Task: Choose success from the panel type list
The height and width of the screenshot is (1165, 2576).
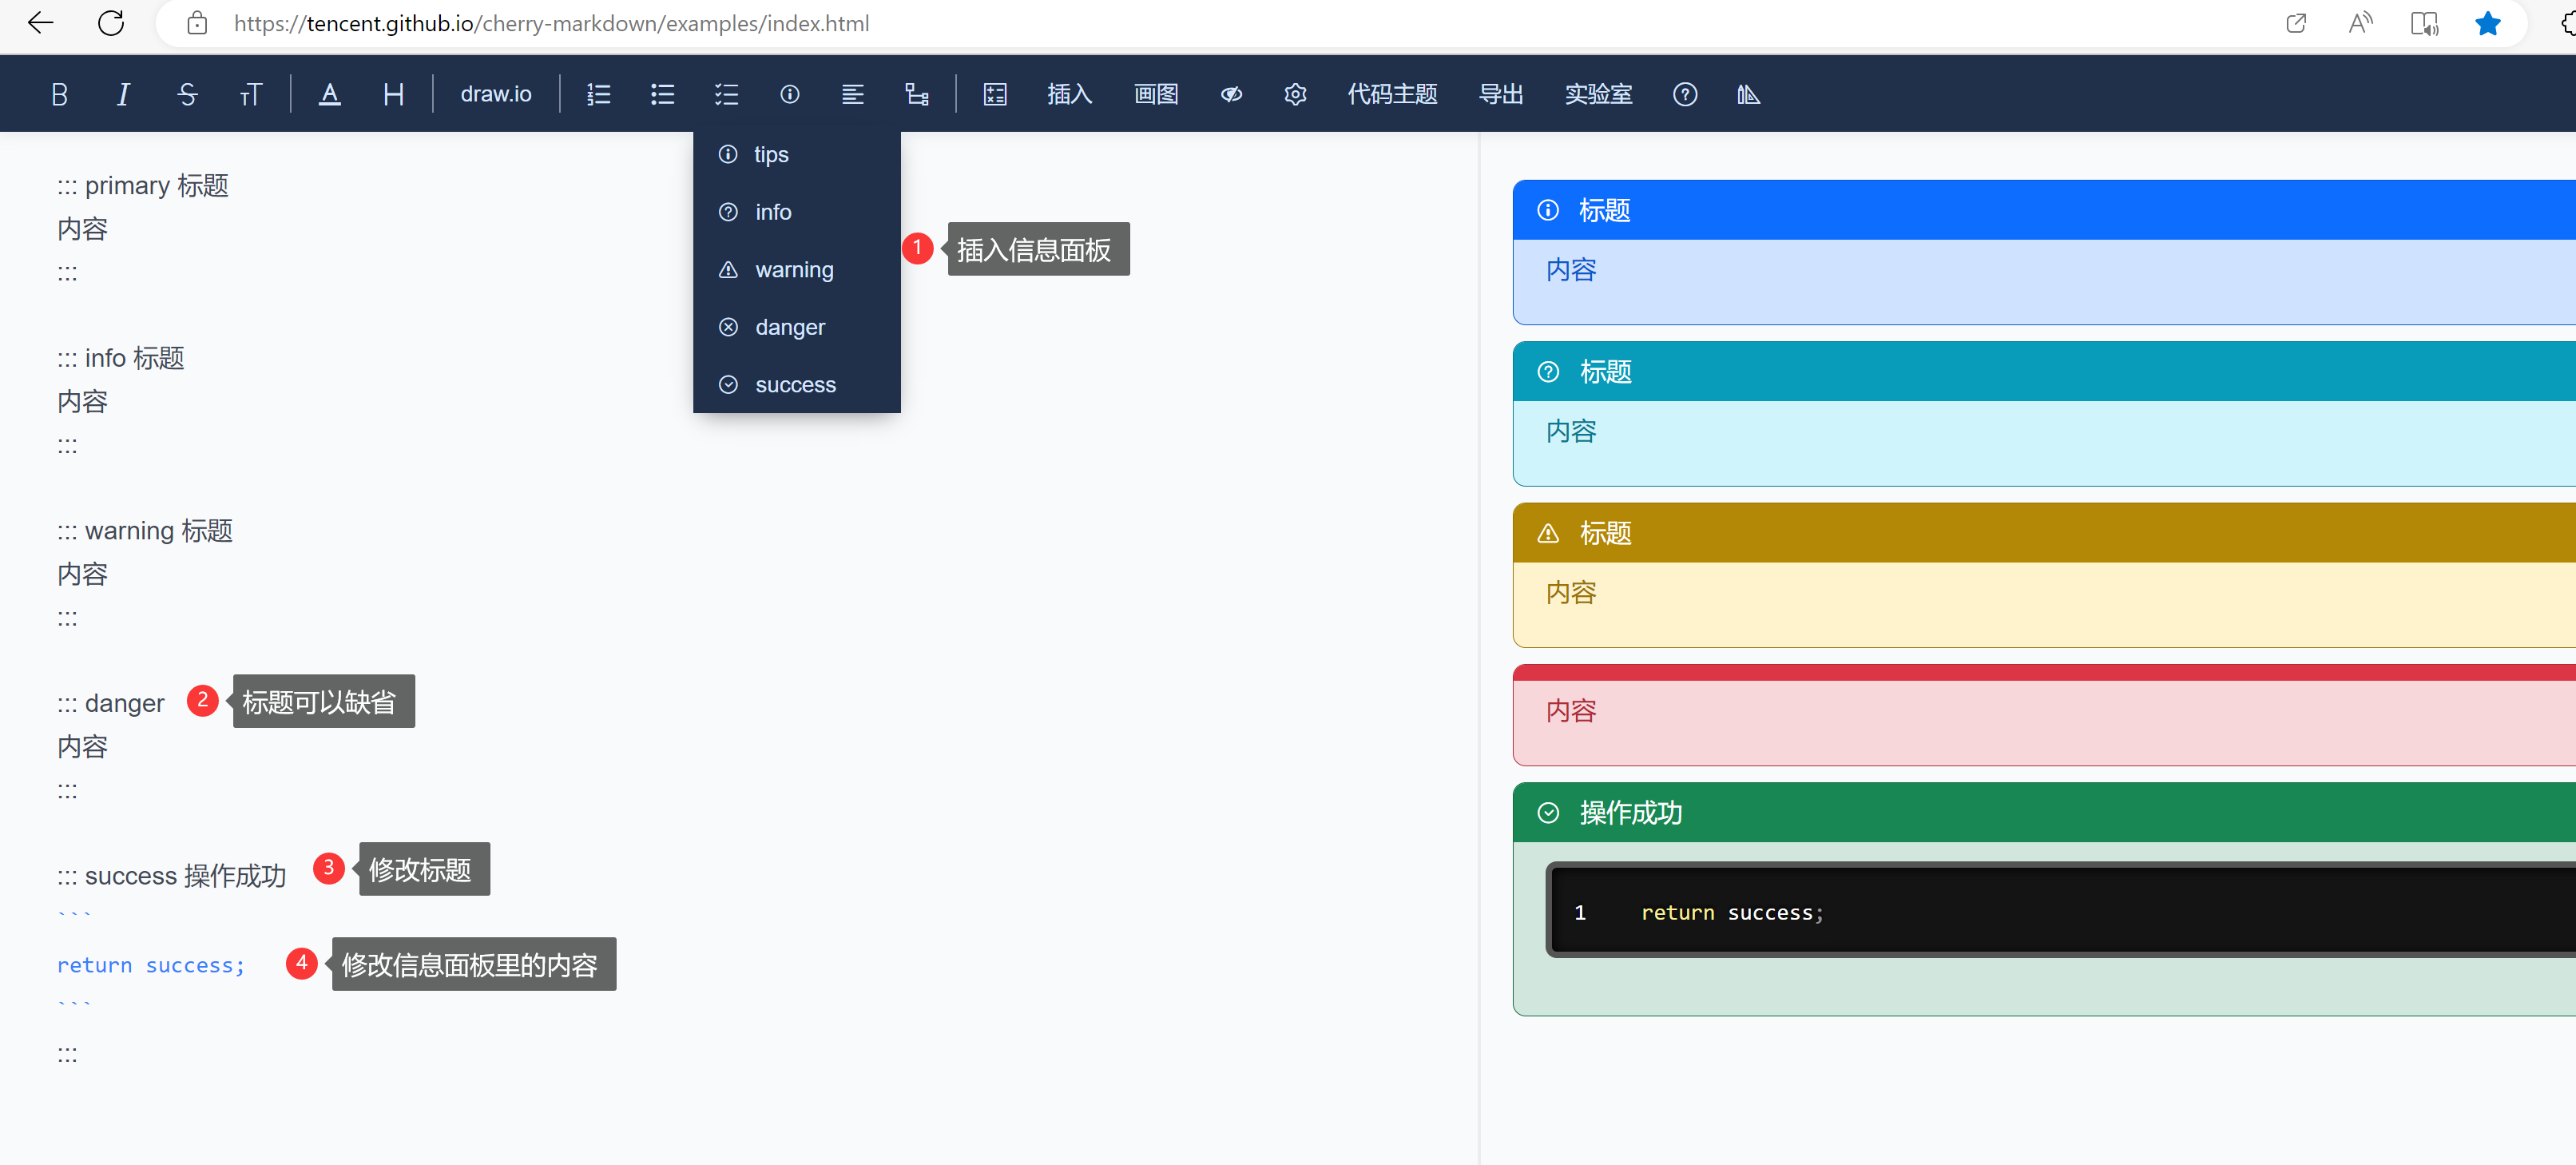Action: tap(795, 384)
